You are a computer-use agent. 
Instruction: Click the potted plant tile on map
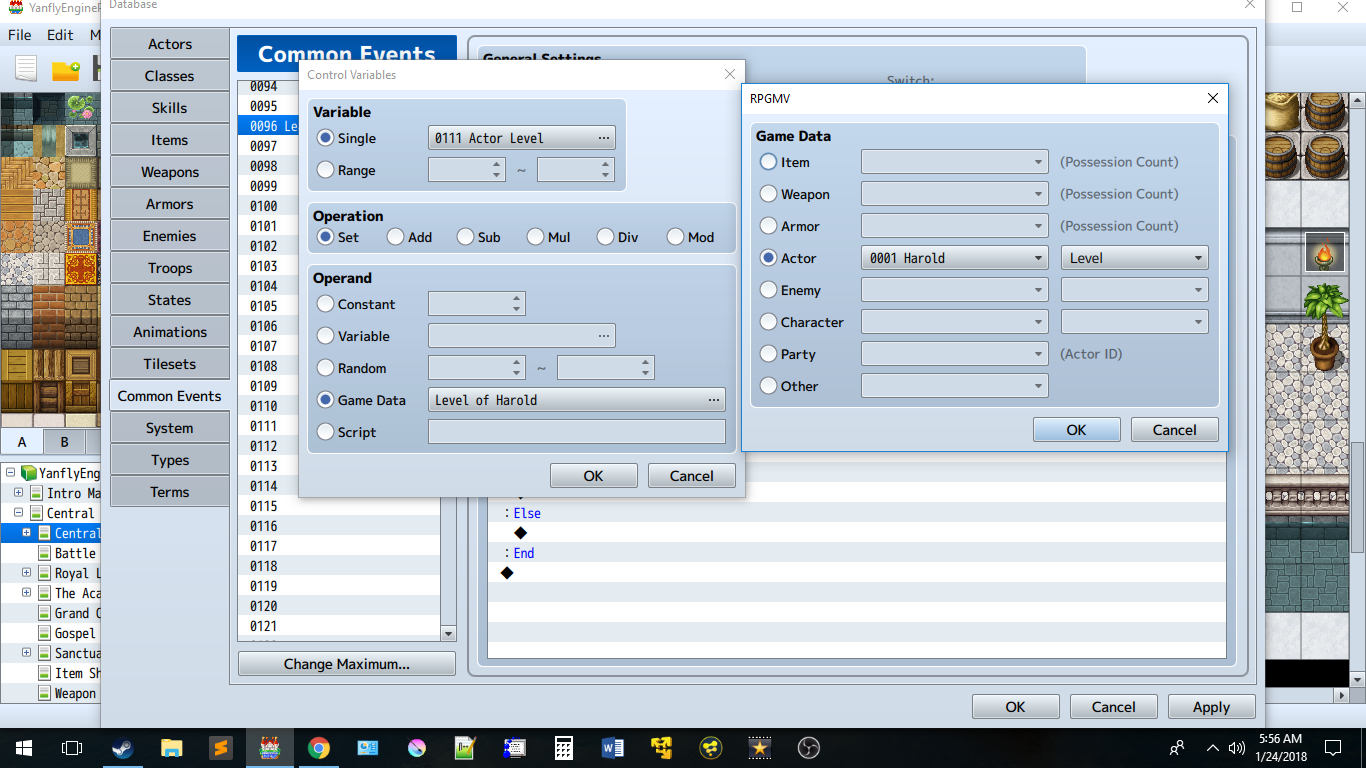(1325, 326)
